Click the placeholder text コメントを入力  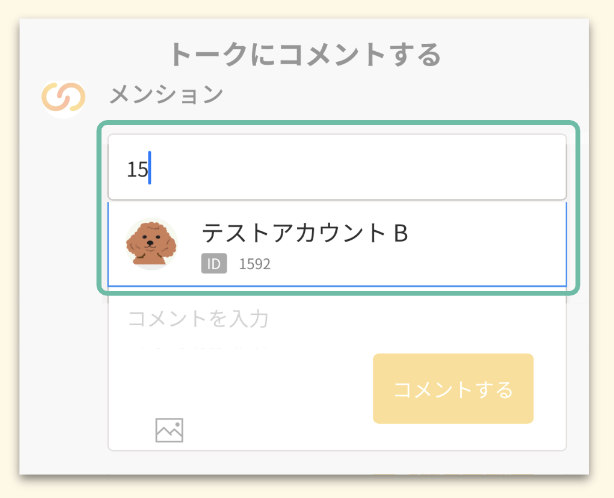click(x=198, y=320)
